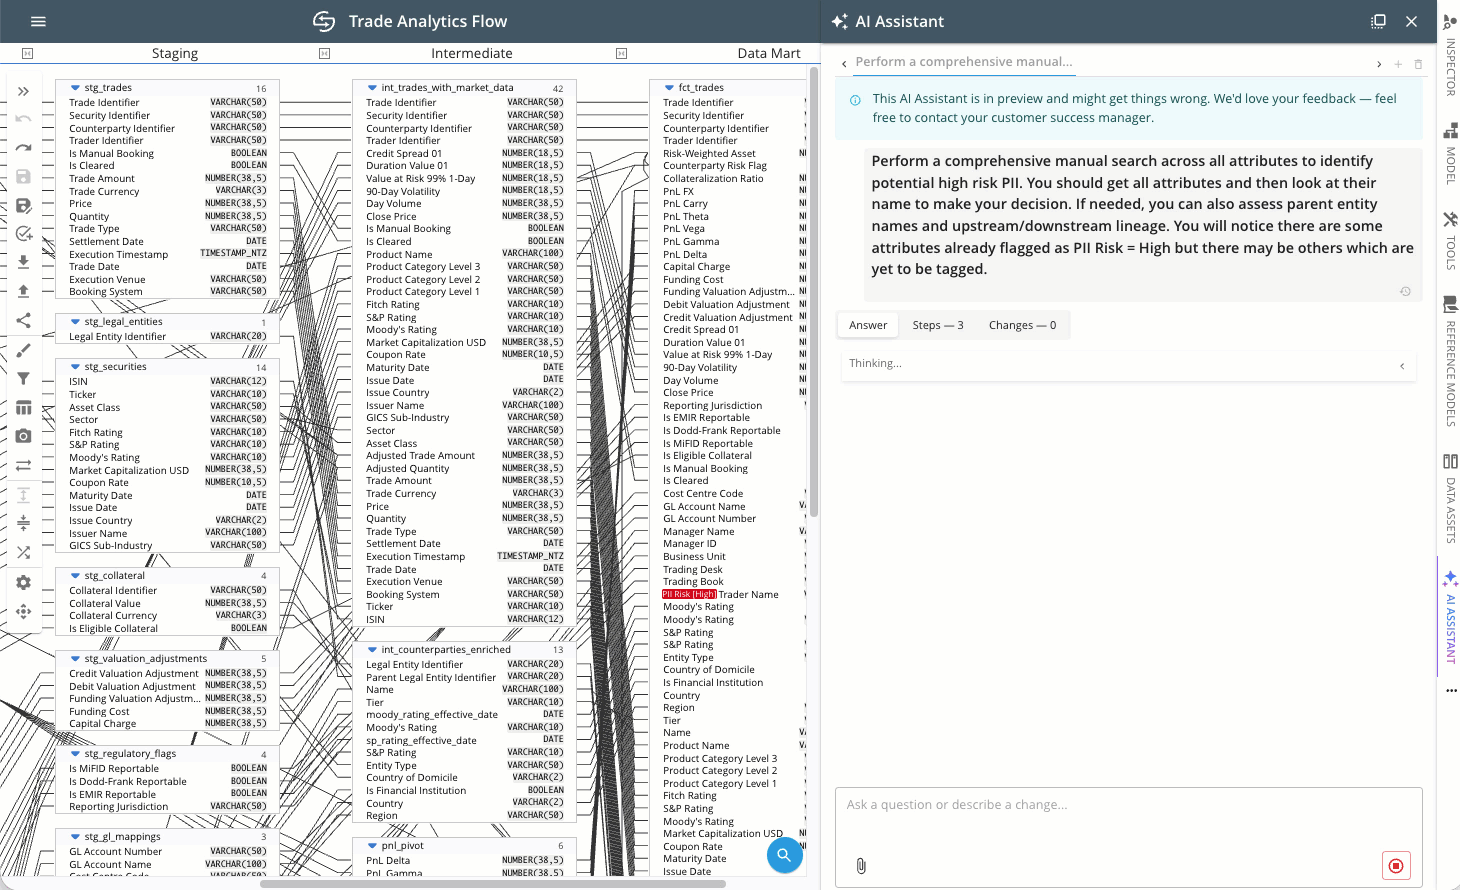1460x890 pixels.
Task: Start a new conversation with the plus button
Action: click(1398, 63)
